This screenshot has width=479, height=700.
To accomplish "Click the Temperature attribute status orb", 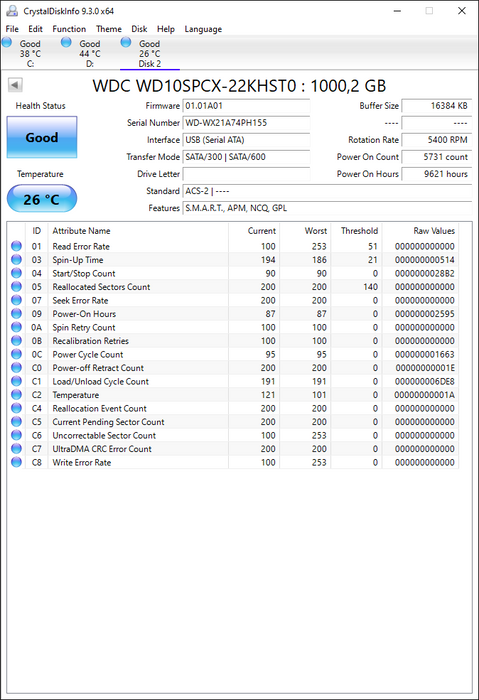I will pos(17,395).
